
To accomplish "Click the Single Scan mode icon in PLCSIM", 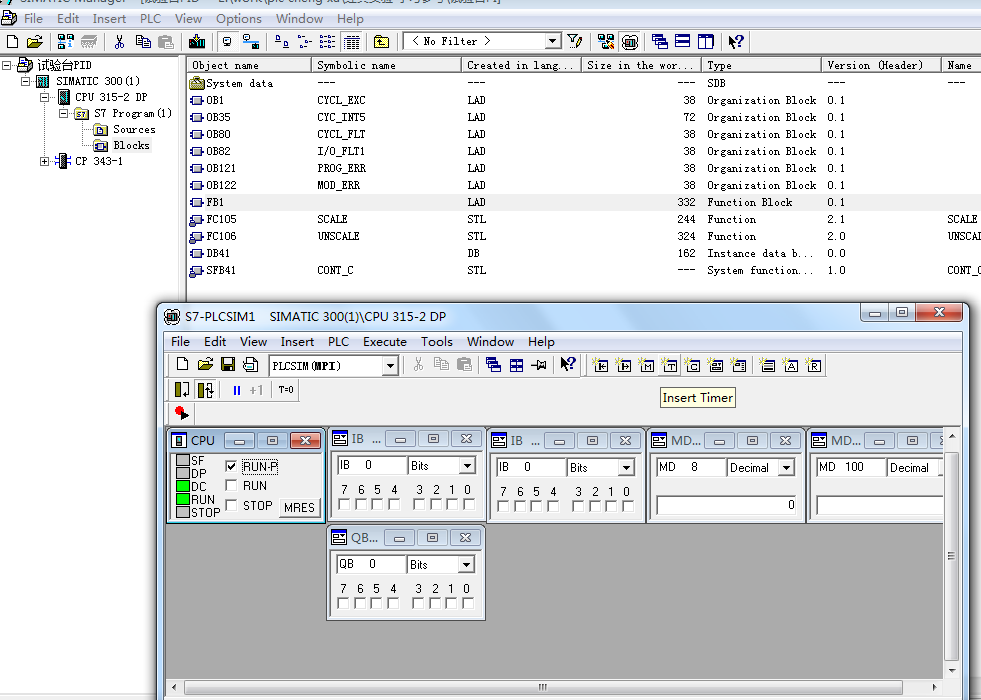I will (x=182, y=390).
